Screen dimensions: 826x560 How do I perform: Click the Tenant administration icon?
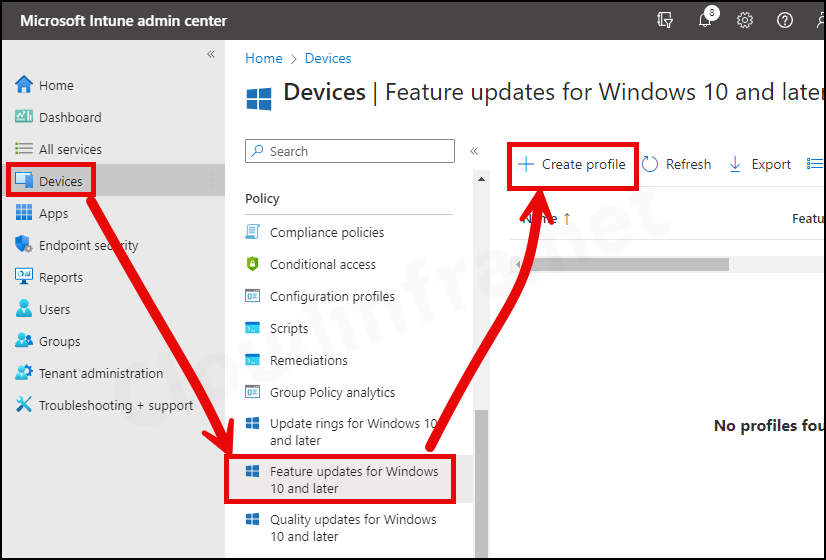(x=24, y=372)
